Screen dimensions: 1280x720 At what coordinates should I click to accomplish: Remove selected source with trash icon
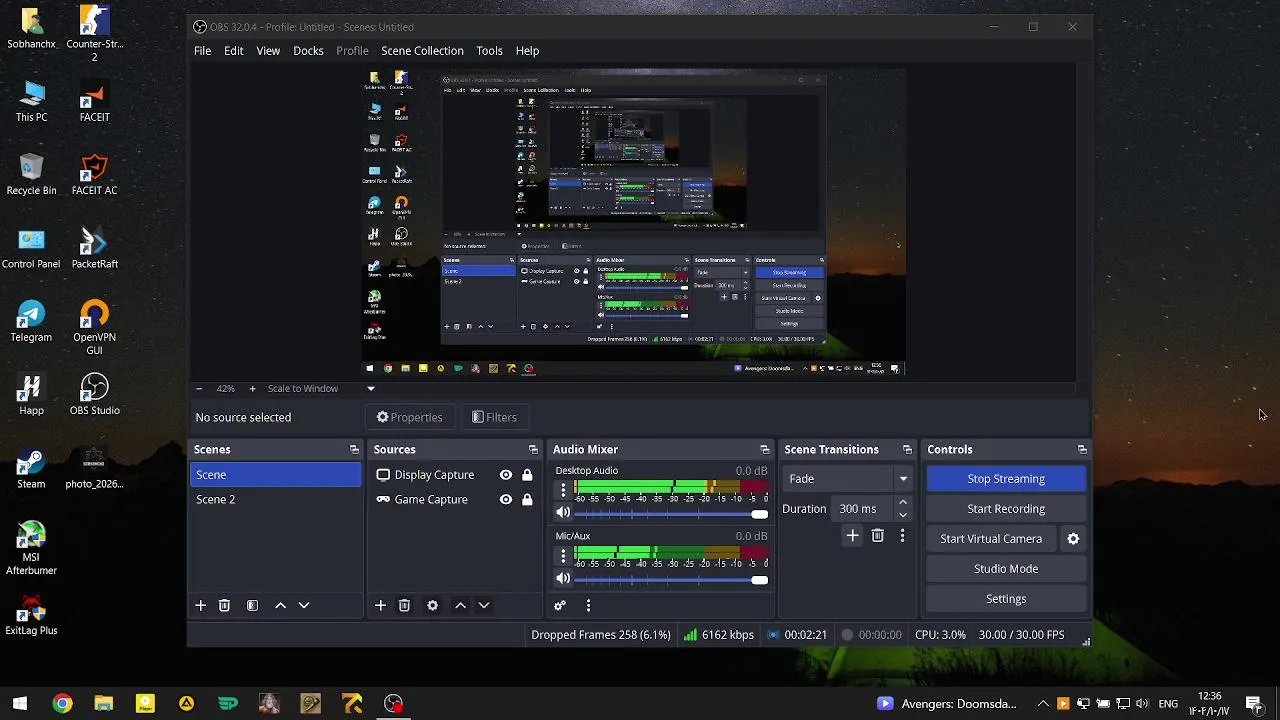(x=404, y=605)
